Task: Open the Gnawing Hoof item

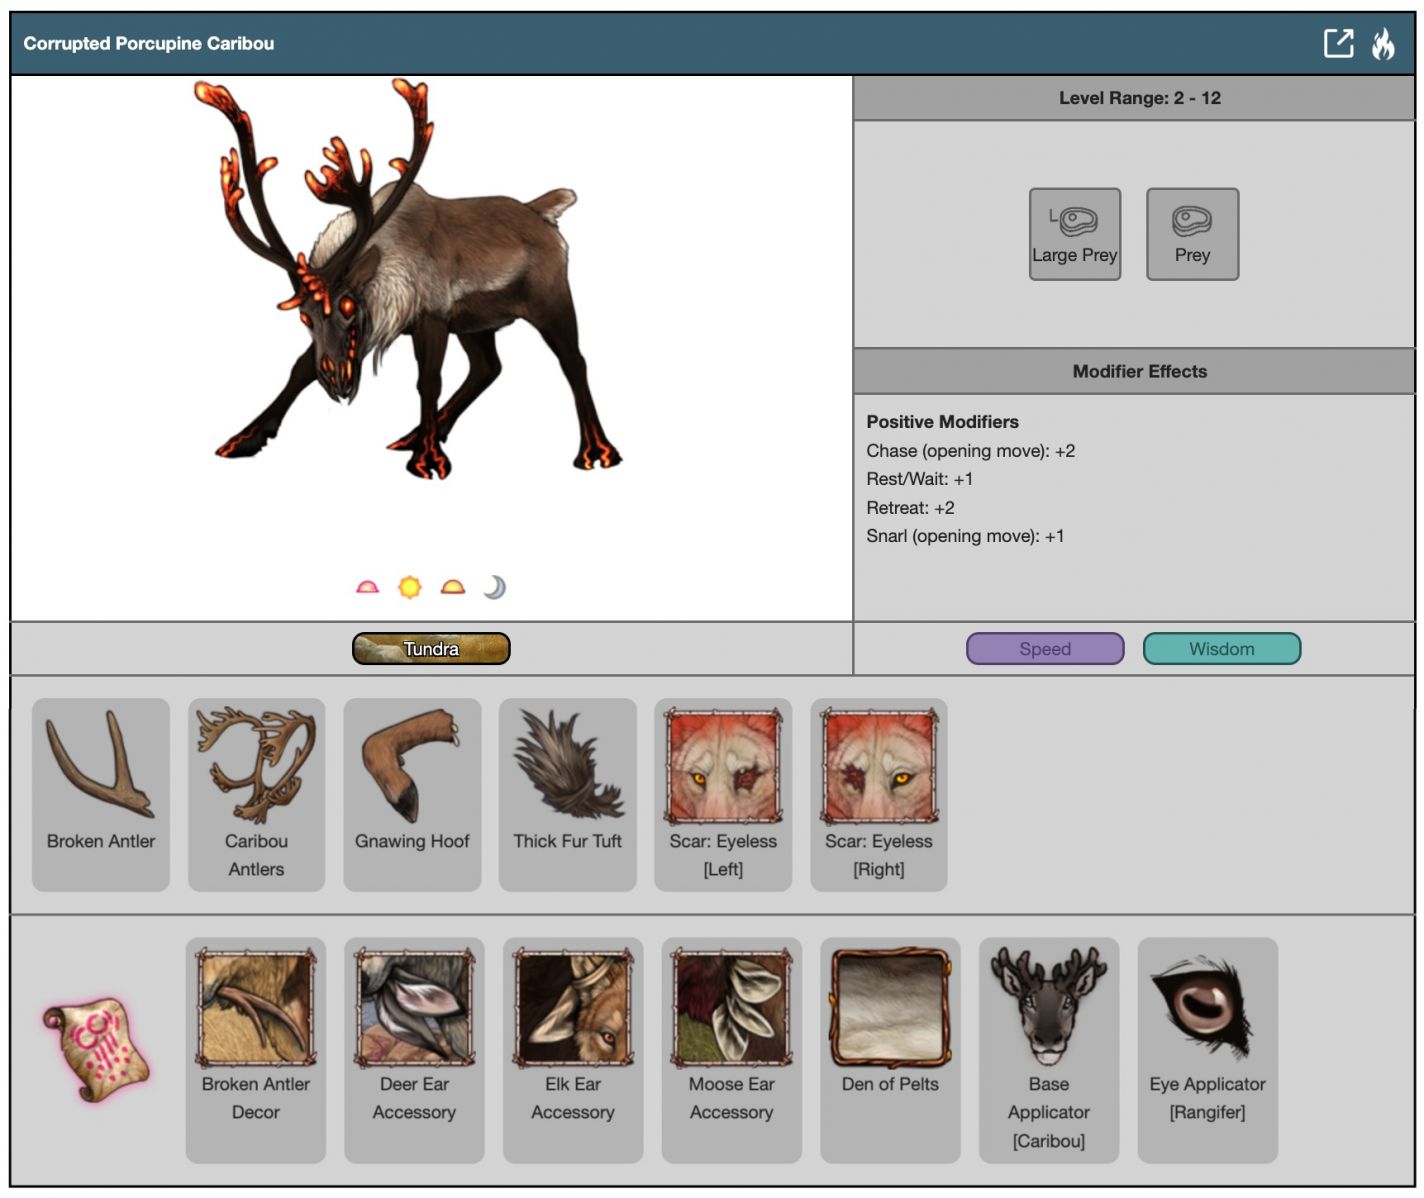Action: tap(412, 794)
